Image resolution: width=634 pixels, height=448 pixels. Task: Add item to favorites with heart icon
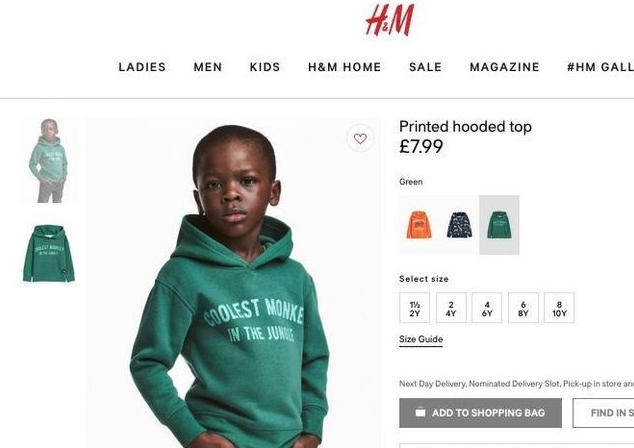[x=360, y=139]
